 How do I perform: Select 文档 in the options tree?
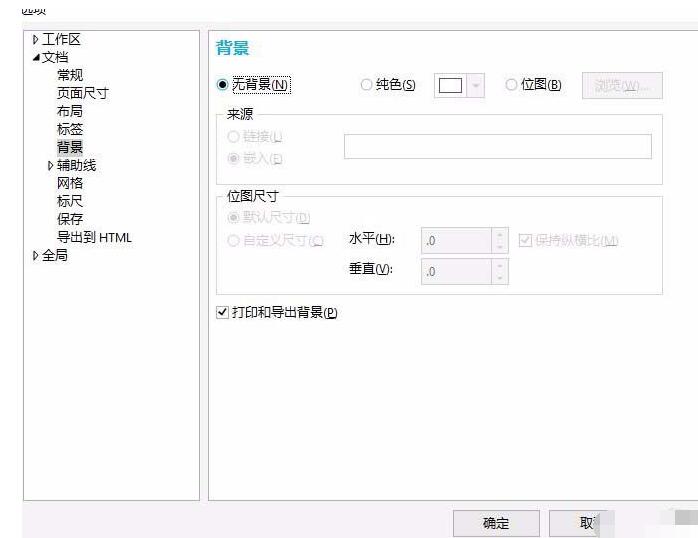click(55, 57)
